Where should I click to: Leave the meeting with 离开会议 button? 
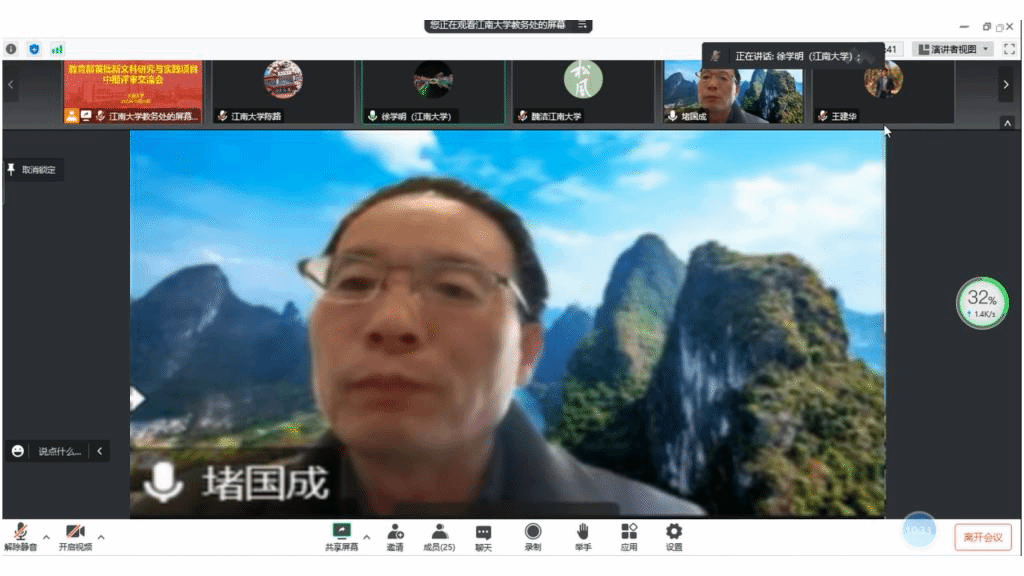tap(982, 537)
